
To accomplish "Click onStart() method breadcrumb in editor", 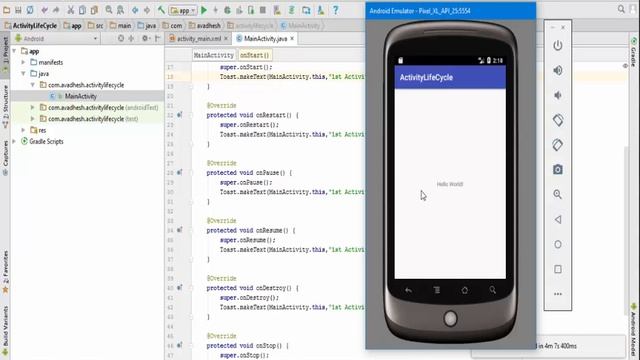I will click(255, 55).
